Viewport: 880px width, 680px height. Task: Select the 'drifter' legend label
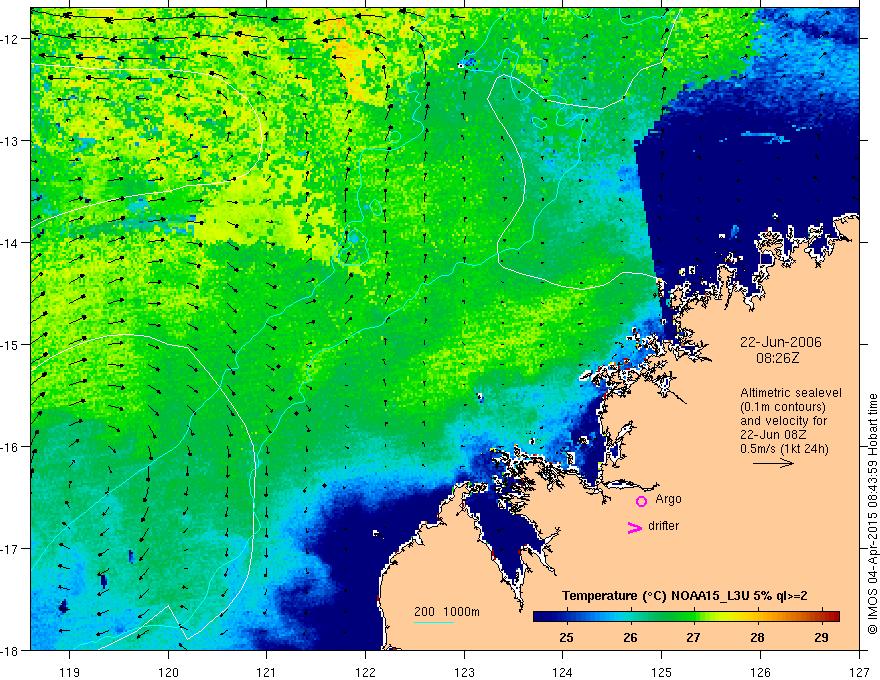(x=663, y=526)
